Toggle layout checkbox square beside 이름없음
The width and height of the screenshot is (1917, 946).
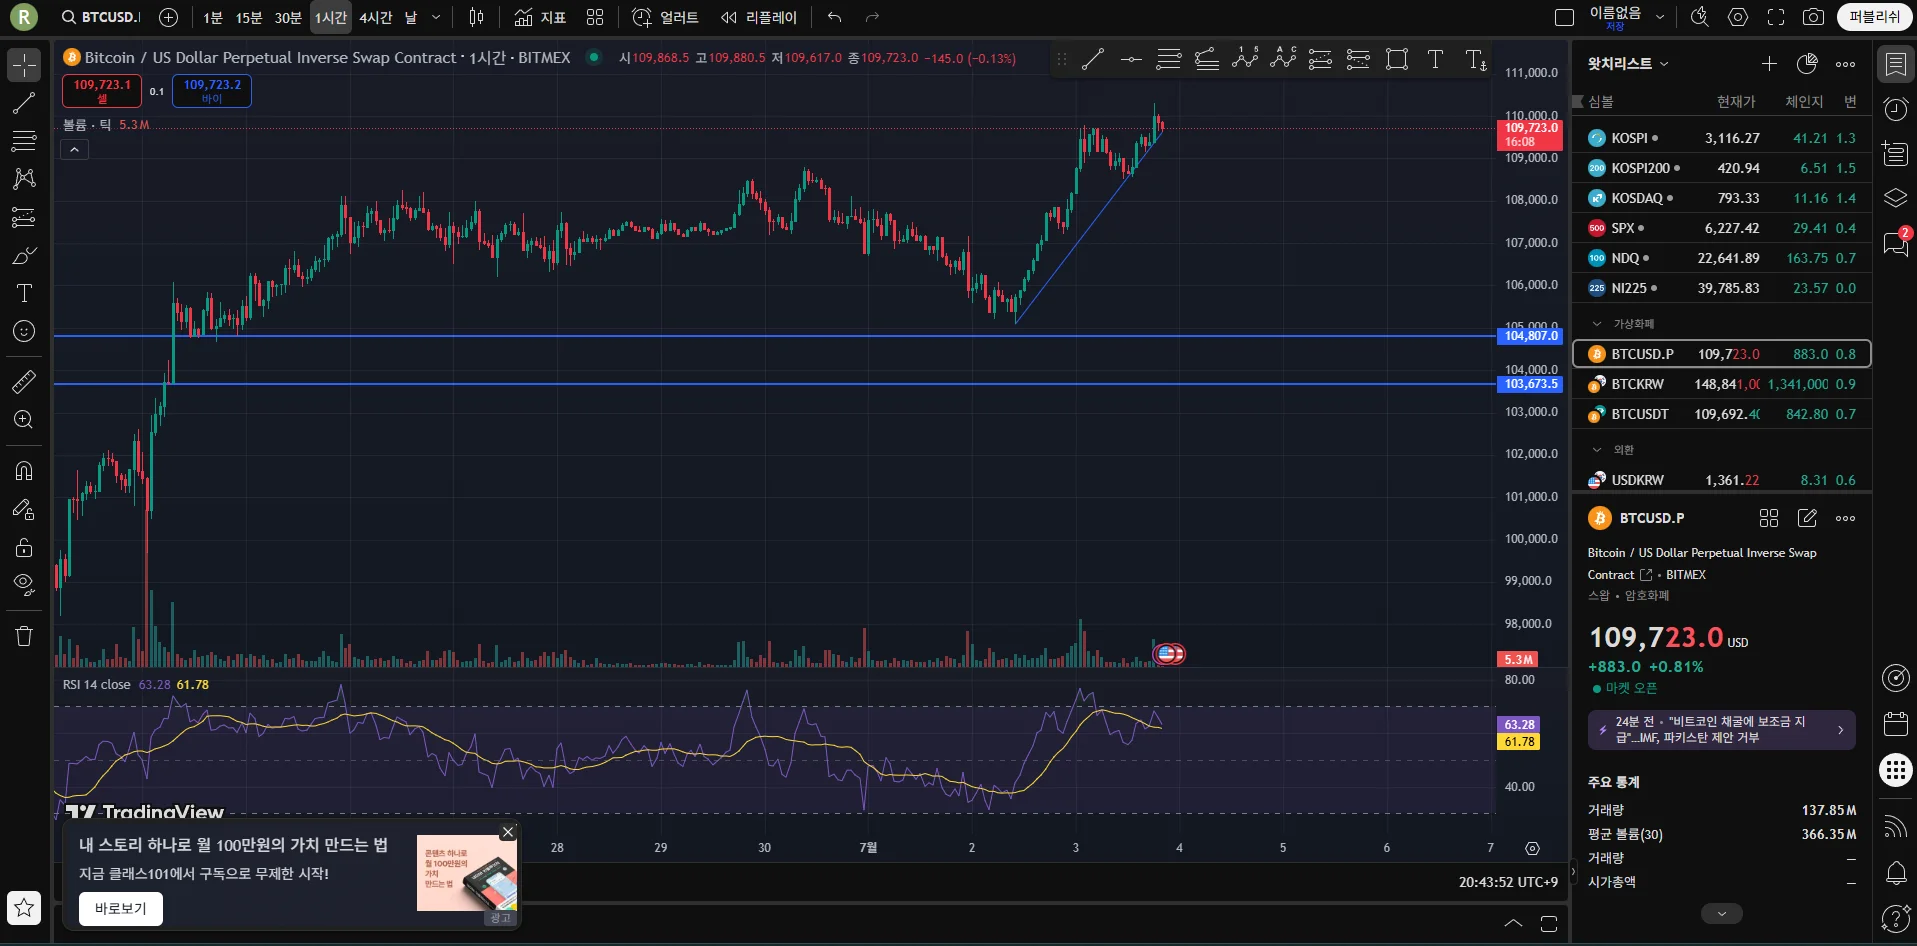click(x=1564, y=17)
